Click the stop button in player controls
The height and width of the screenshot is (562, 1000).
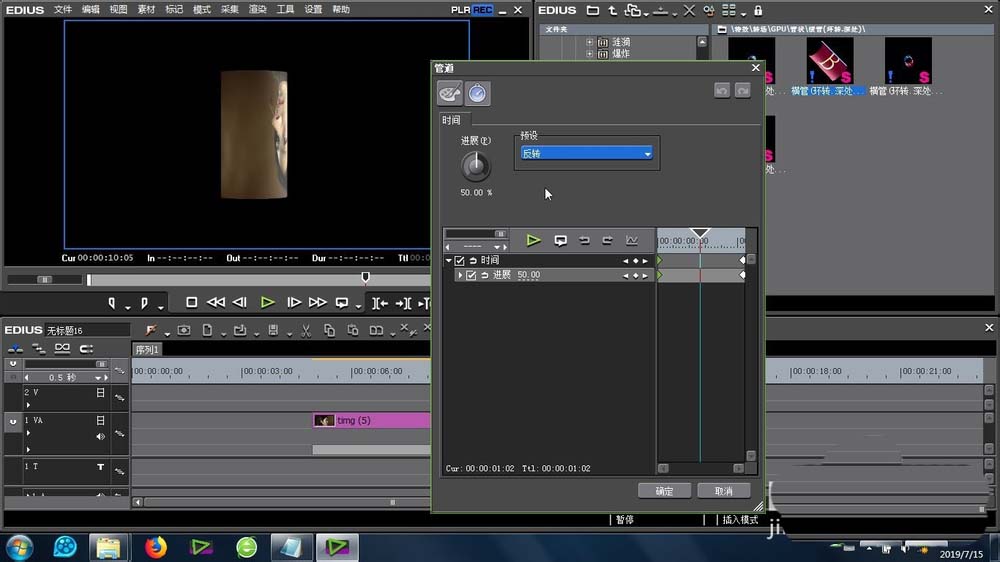click(x=191, y=302)
